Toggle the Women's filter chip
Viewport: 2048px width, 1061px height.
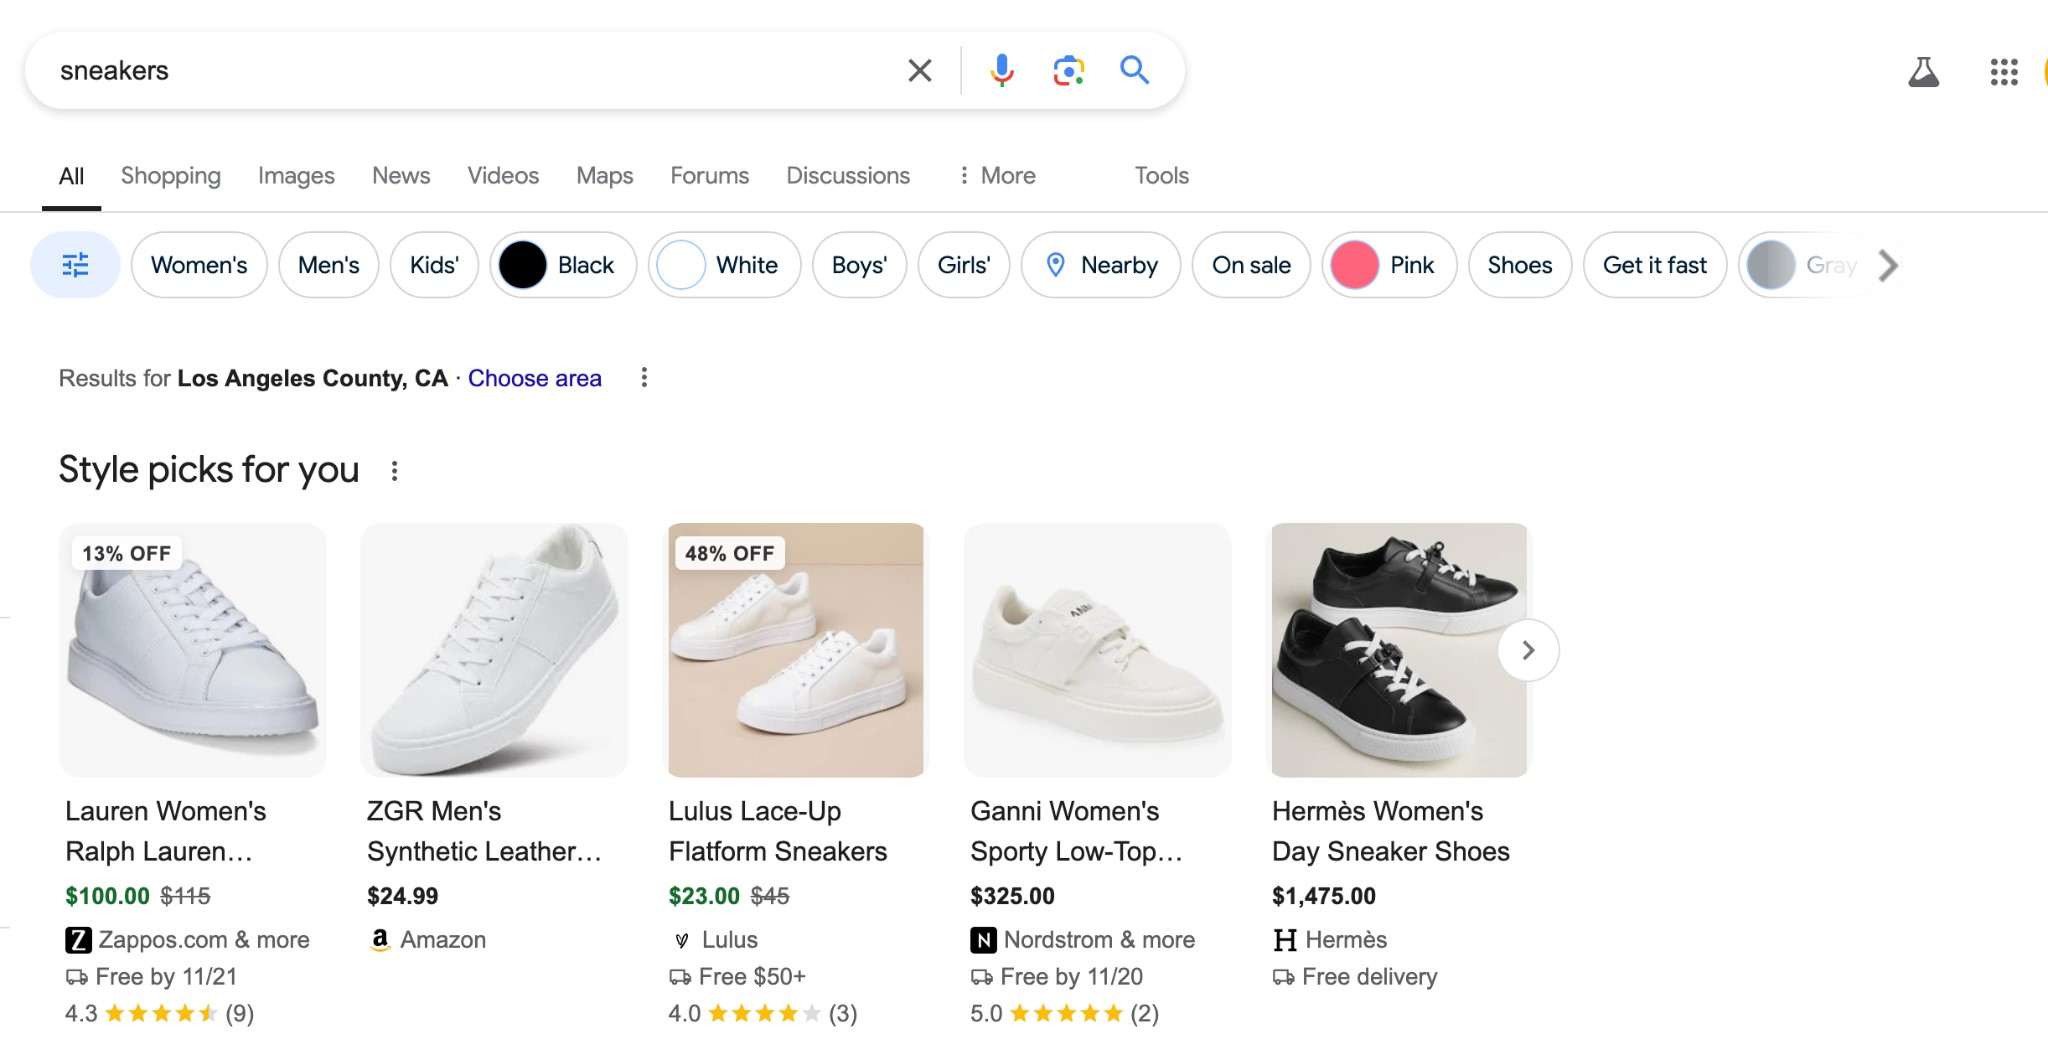[x=199, y=265]
